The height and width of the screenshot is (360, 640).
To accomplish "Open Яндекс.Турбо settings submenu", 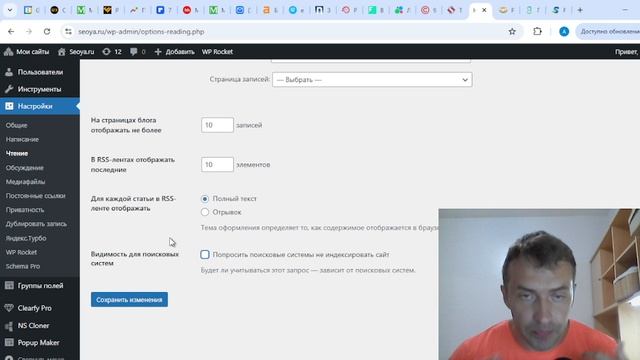I will click(x=26, y=238).
